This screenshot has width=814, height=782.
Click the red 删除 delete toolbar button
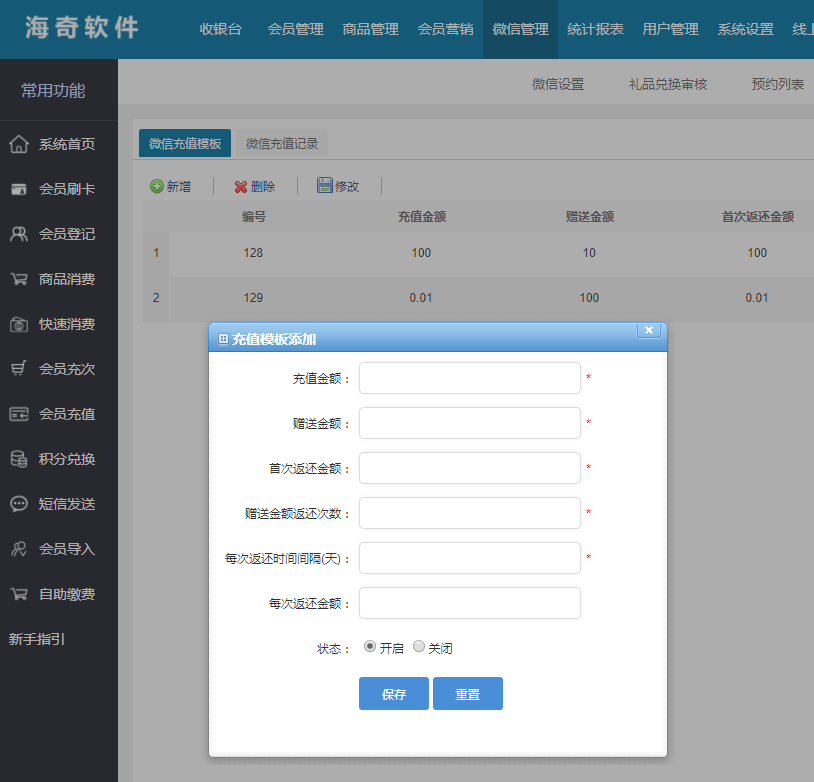coord(254,186)
